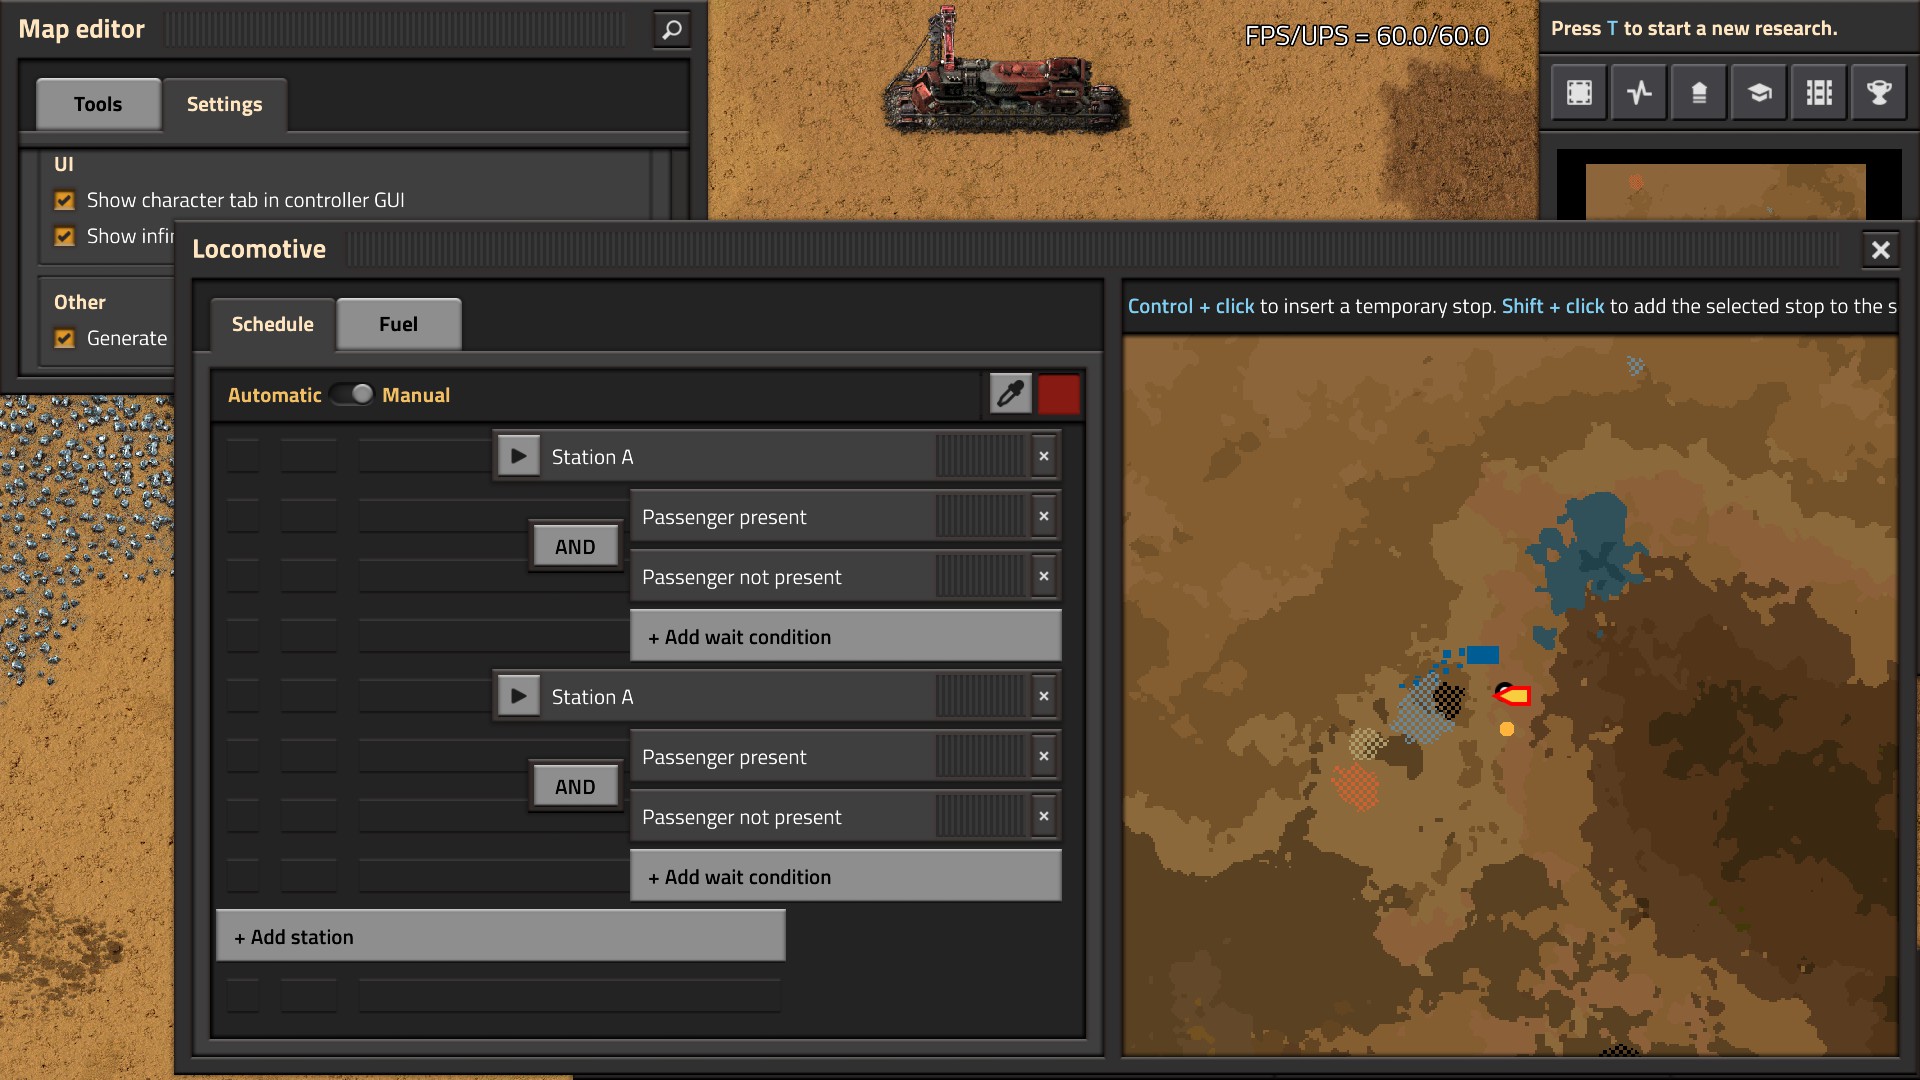Viewport: 1920px width, 1080px height.
Task: Switch second station's AND comparator
Action: pyautogui.click(x=575, y=787)
